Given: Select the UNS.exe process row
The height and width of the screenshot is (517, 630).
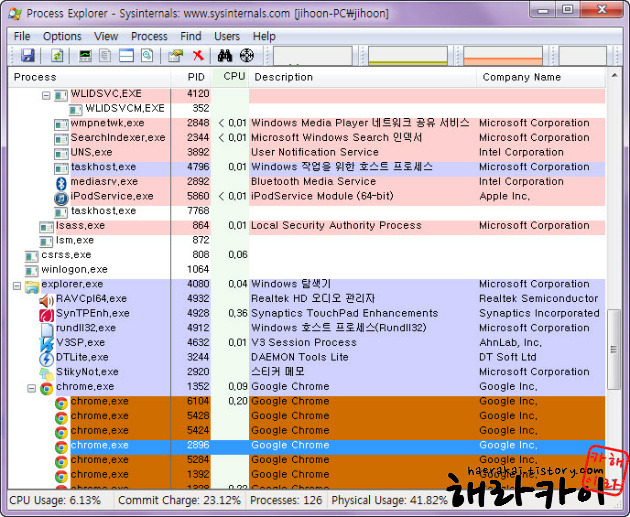Looking at the screenshot, I should [307, 154].
